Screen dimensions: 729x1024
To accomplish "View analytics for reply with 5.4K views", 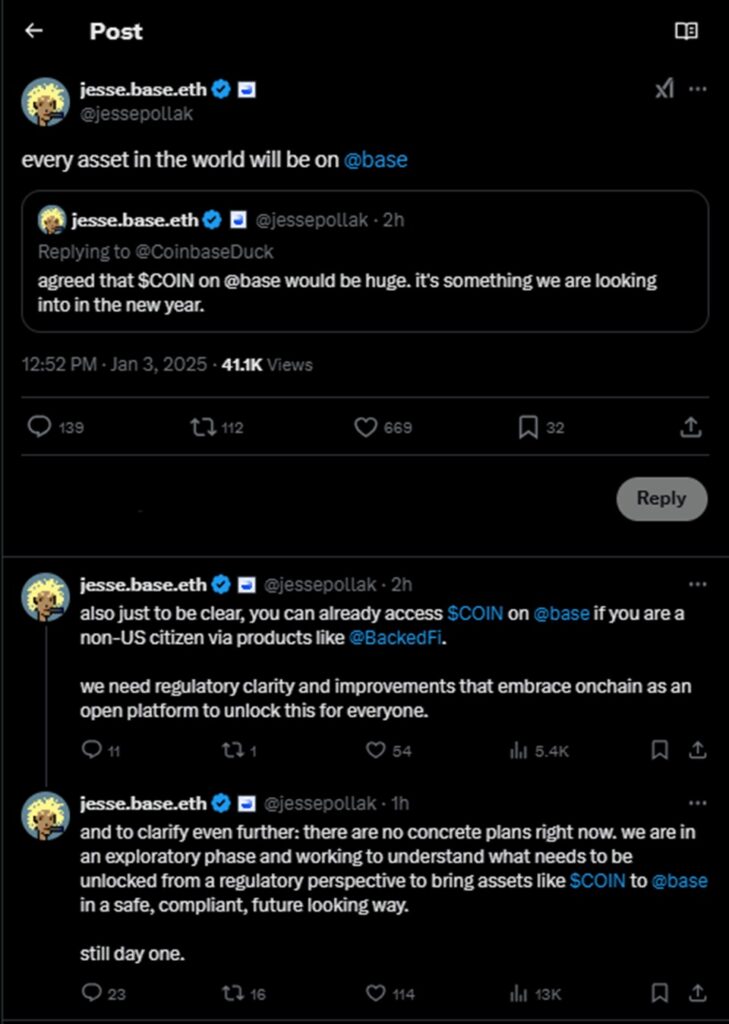I will click(519, 750).
